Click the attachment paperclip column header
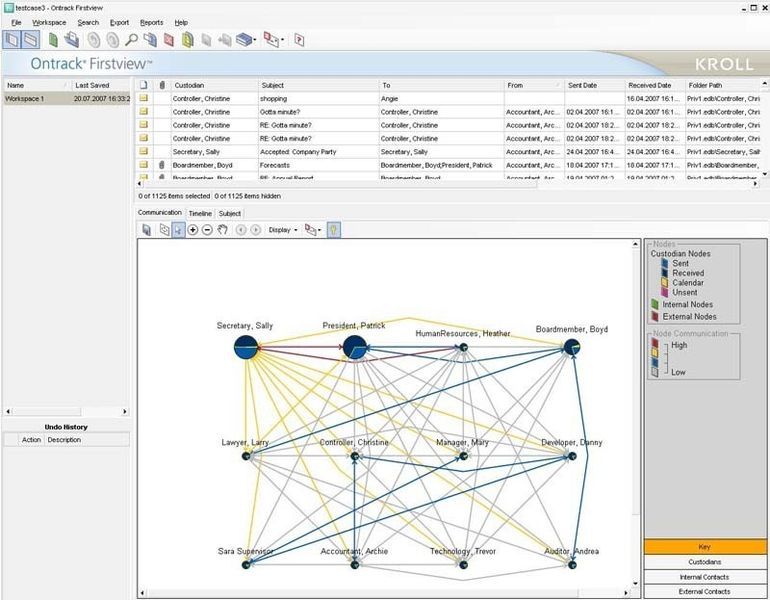 tap(162, 85)
